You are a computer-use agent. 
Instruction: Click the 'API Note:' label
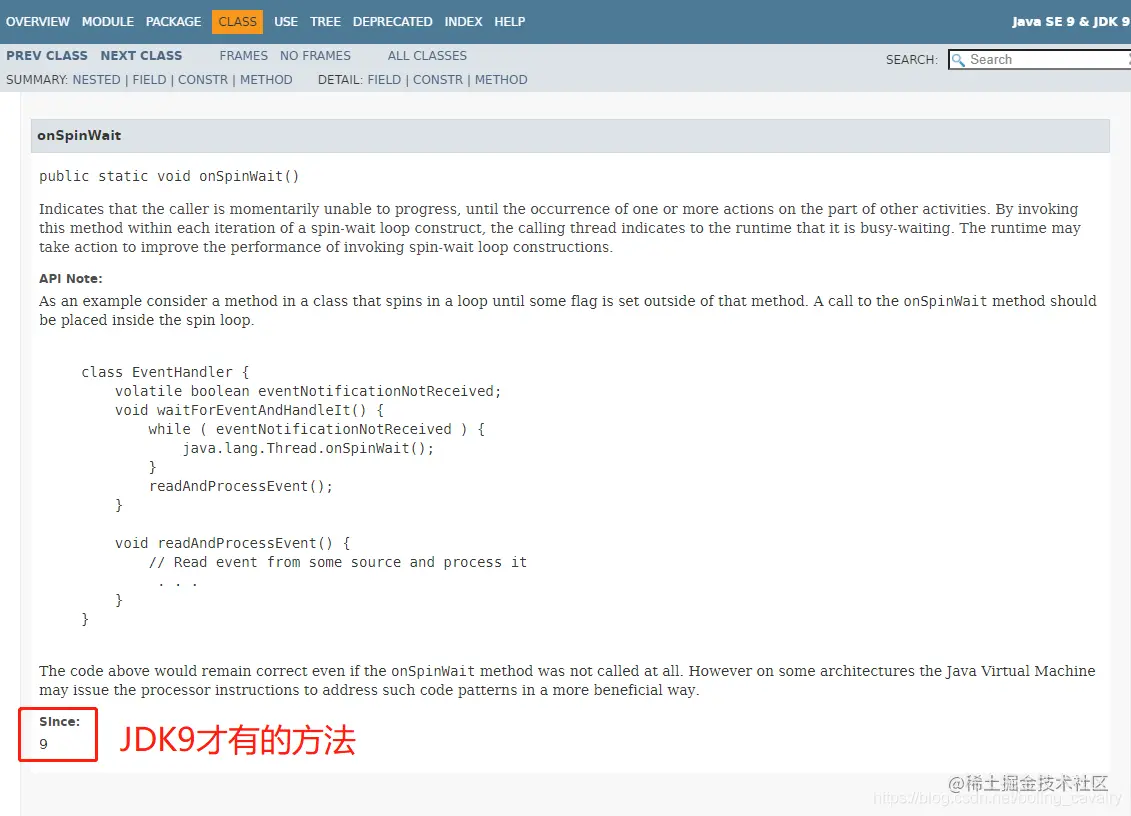tap(71, 278)
